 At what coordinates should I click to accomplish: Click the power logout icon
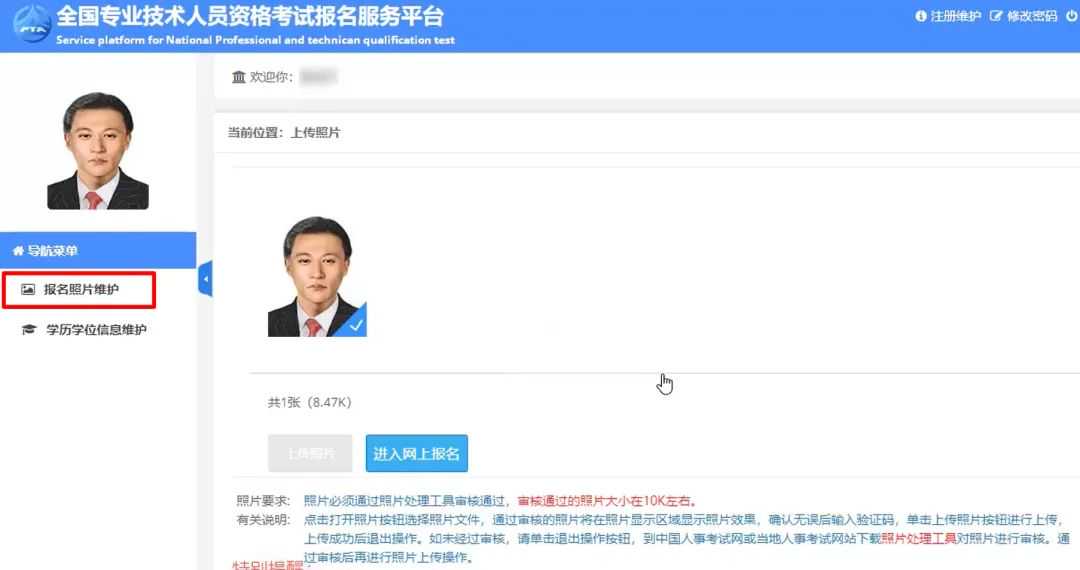click(x=1072, y=17)
